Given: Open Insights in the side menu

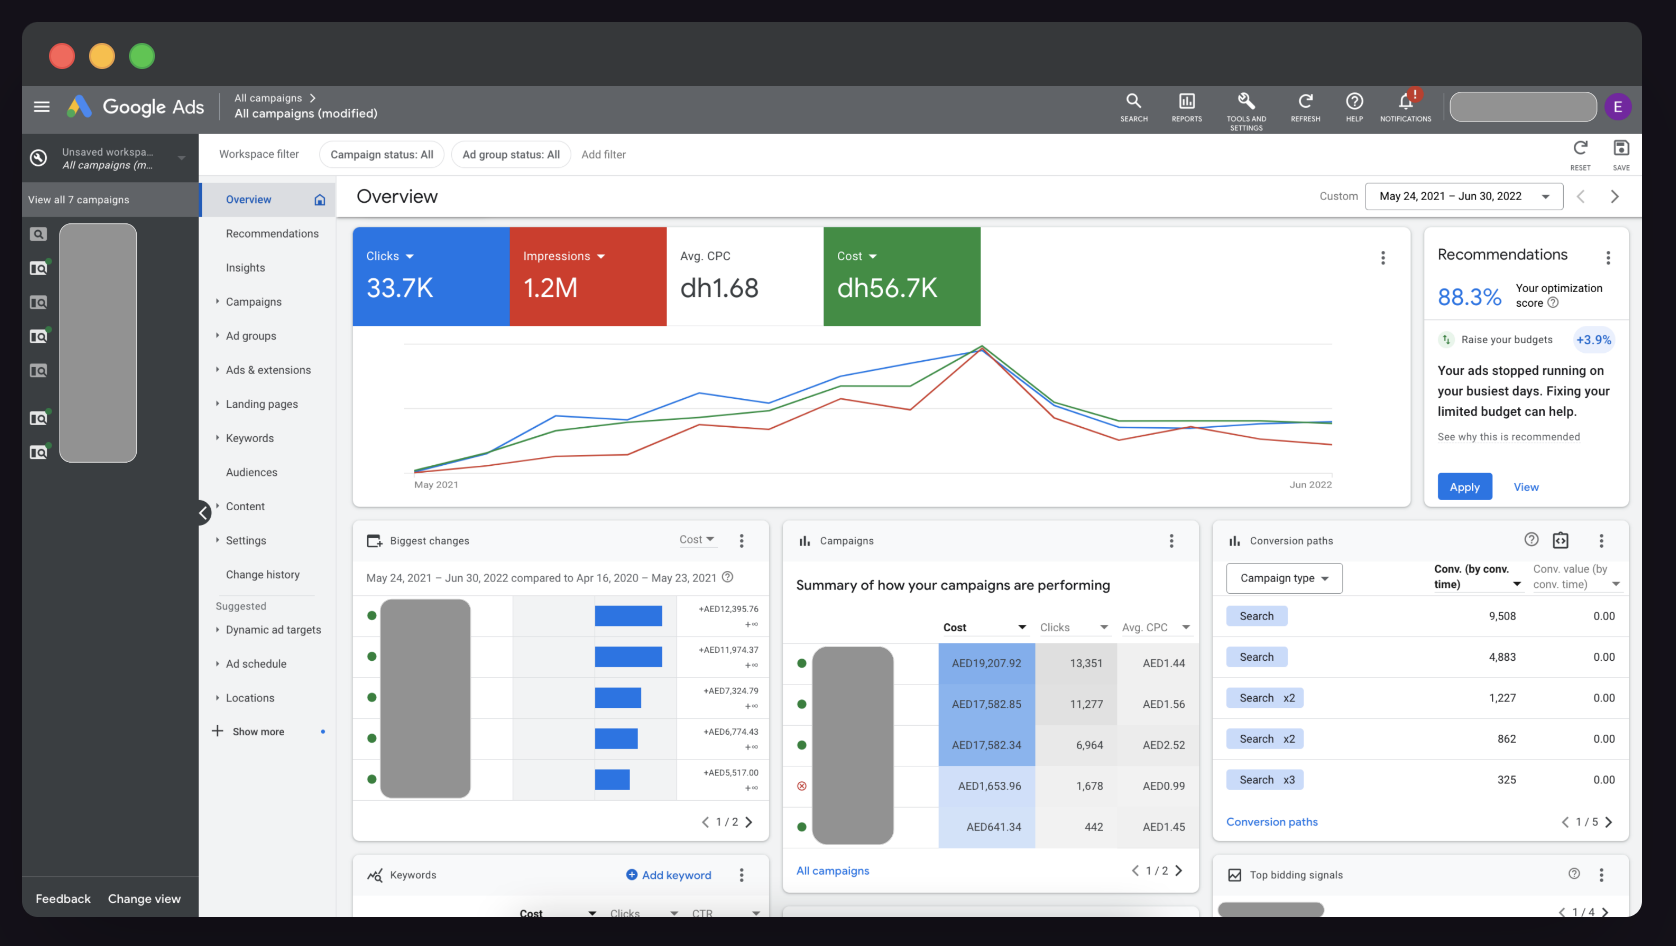Looking at the screenshot, I should [x=245, y=268].
